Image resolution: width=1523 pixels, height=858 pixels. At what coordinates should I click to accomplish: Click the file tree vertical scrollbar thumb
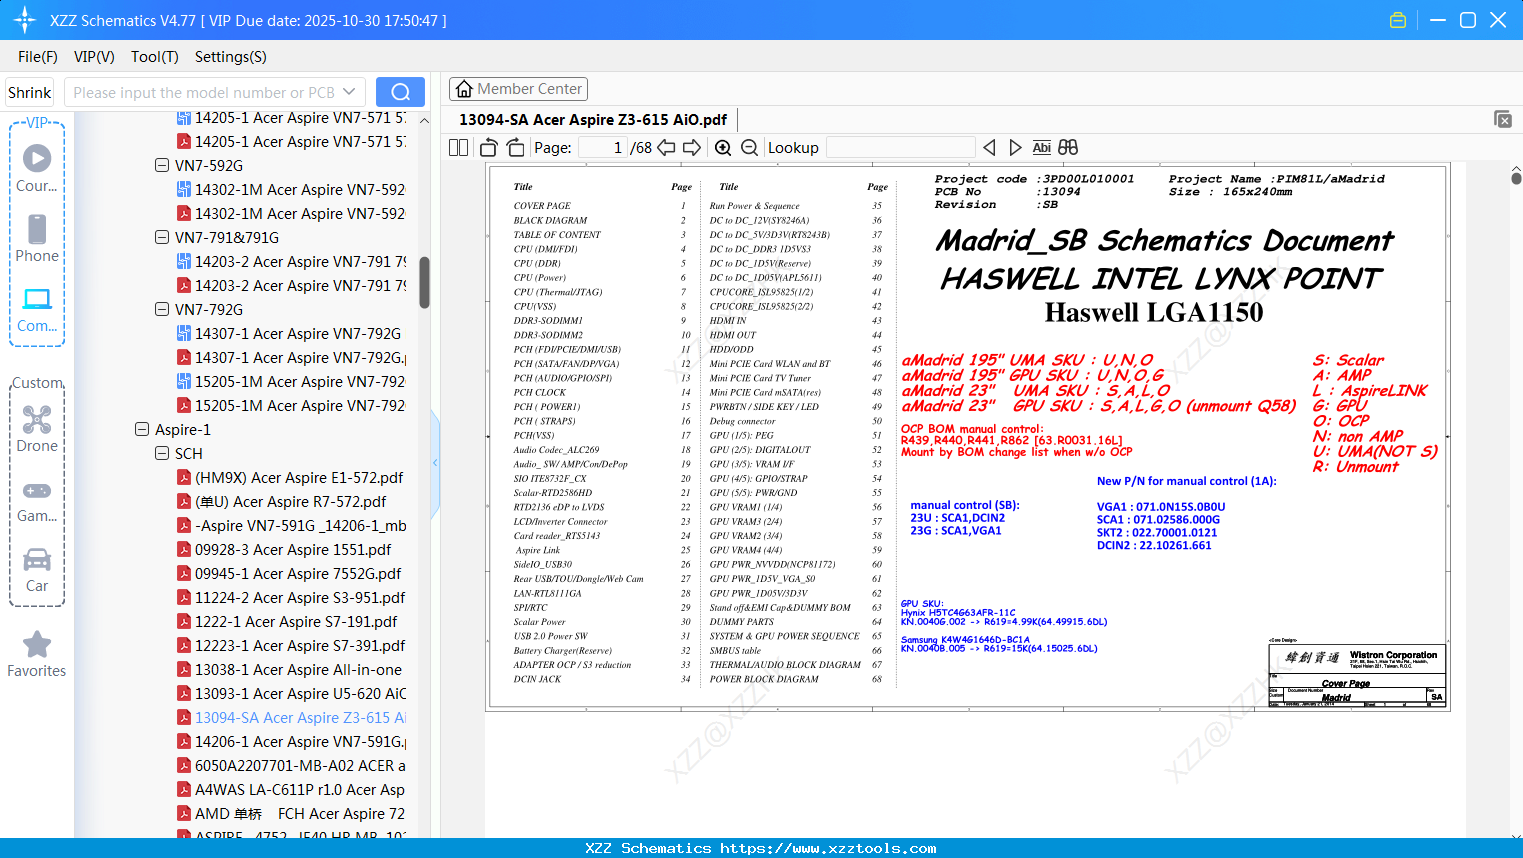424,283
